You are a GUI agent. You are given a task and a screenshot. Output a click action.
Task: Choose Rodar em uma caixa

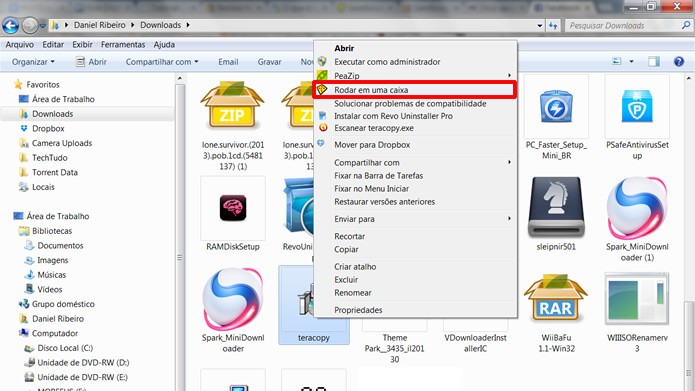415,90
